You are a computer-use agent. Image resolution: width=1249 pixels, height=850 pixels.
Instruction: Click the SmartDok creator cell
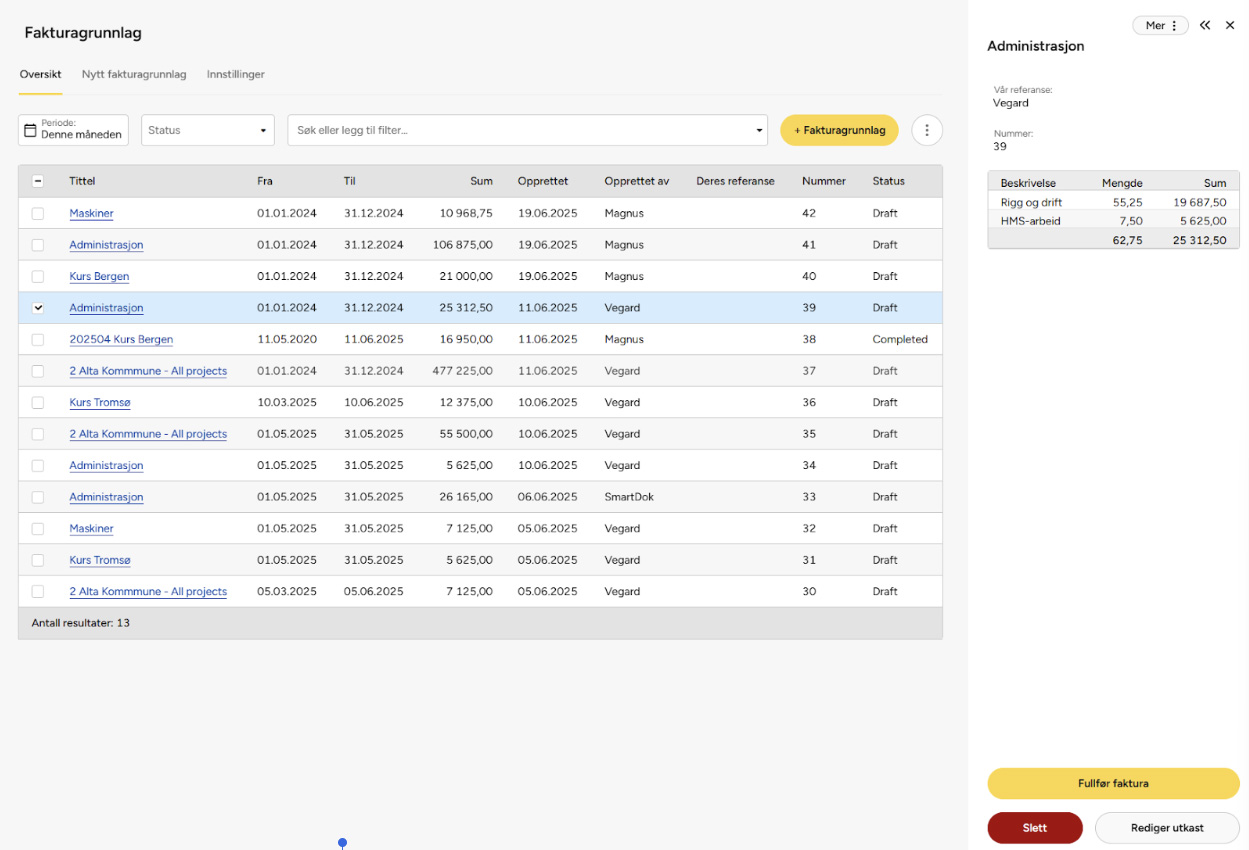(629, 497)
